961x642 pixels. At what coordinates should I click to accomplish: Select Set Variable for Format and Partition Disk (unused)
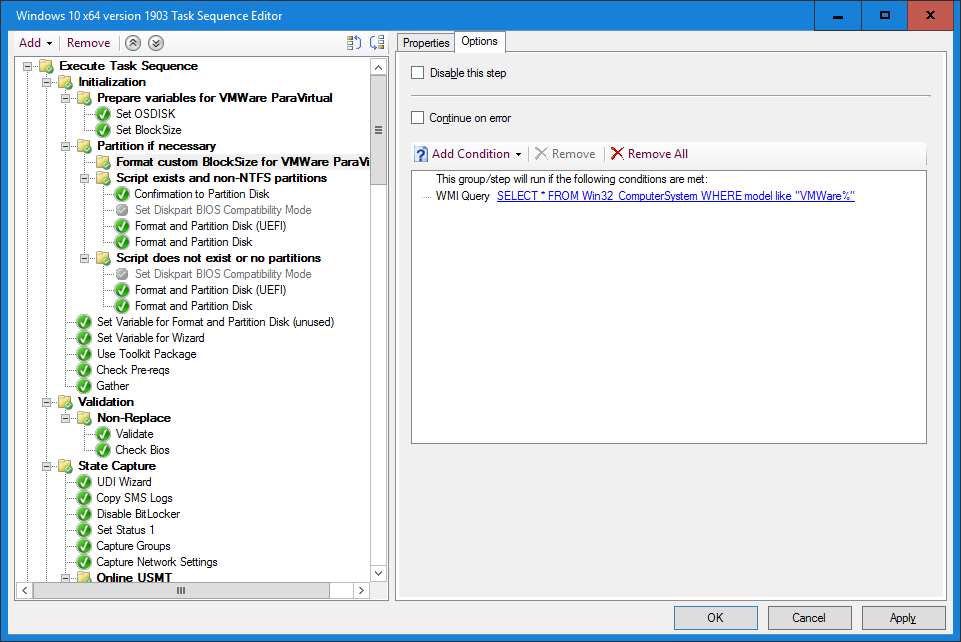coord(215,322)
